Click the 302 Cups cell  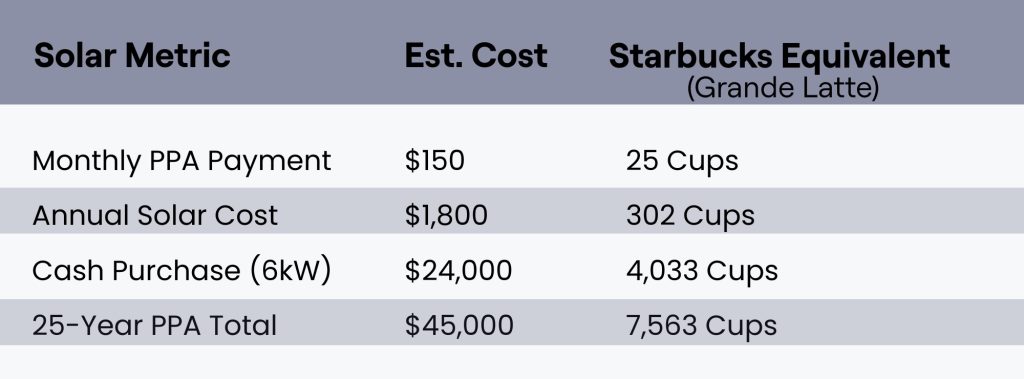[x=690, y=216]
